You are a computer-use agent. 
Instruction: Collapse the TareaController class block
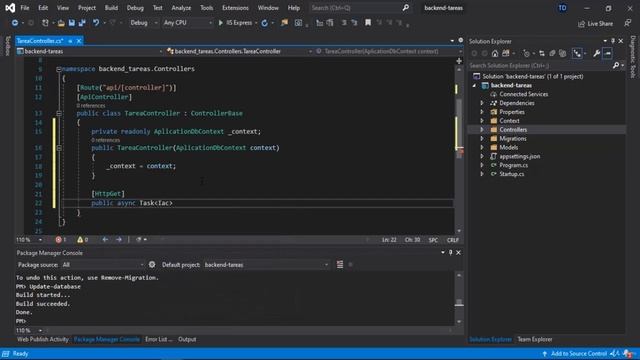click(x=59, y=113)
